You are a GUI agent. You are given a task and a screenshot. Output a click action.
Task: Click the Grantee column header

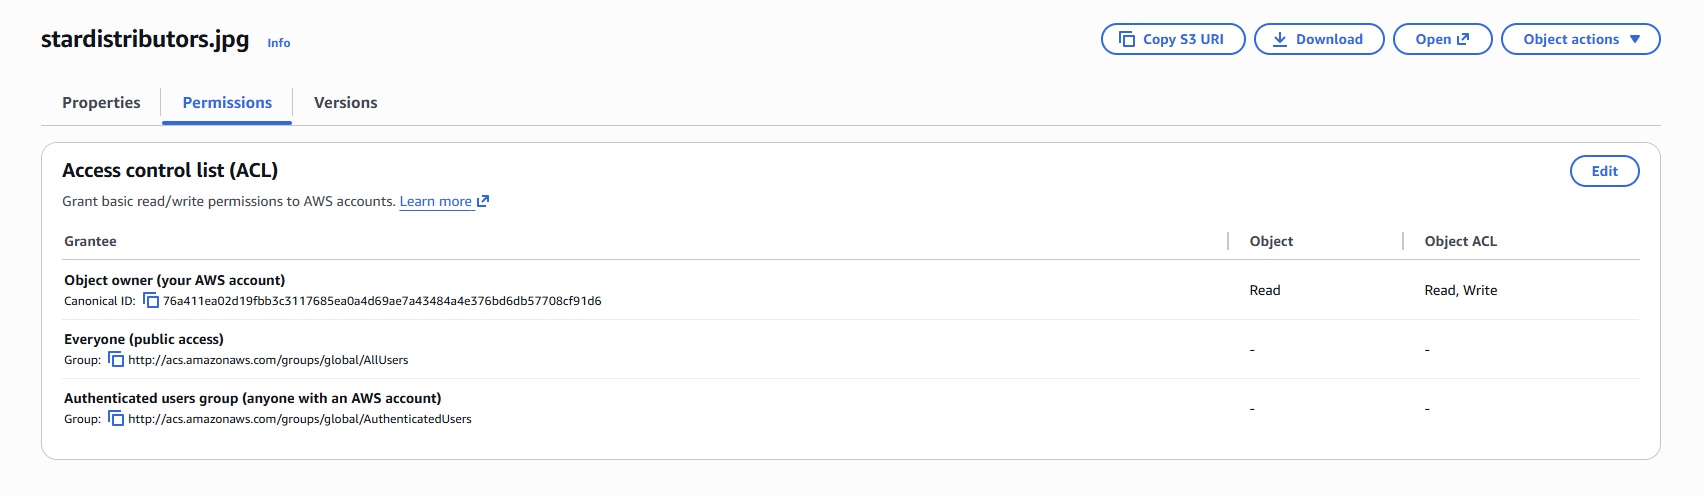tap(90, 241)
